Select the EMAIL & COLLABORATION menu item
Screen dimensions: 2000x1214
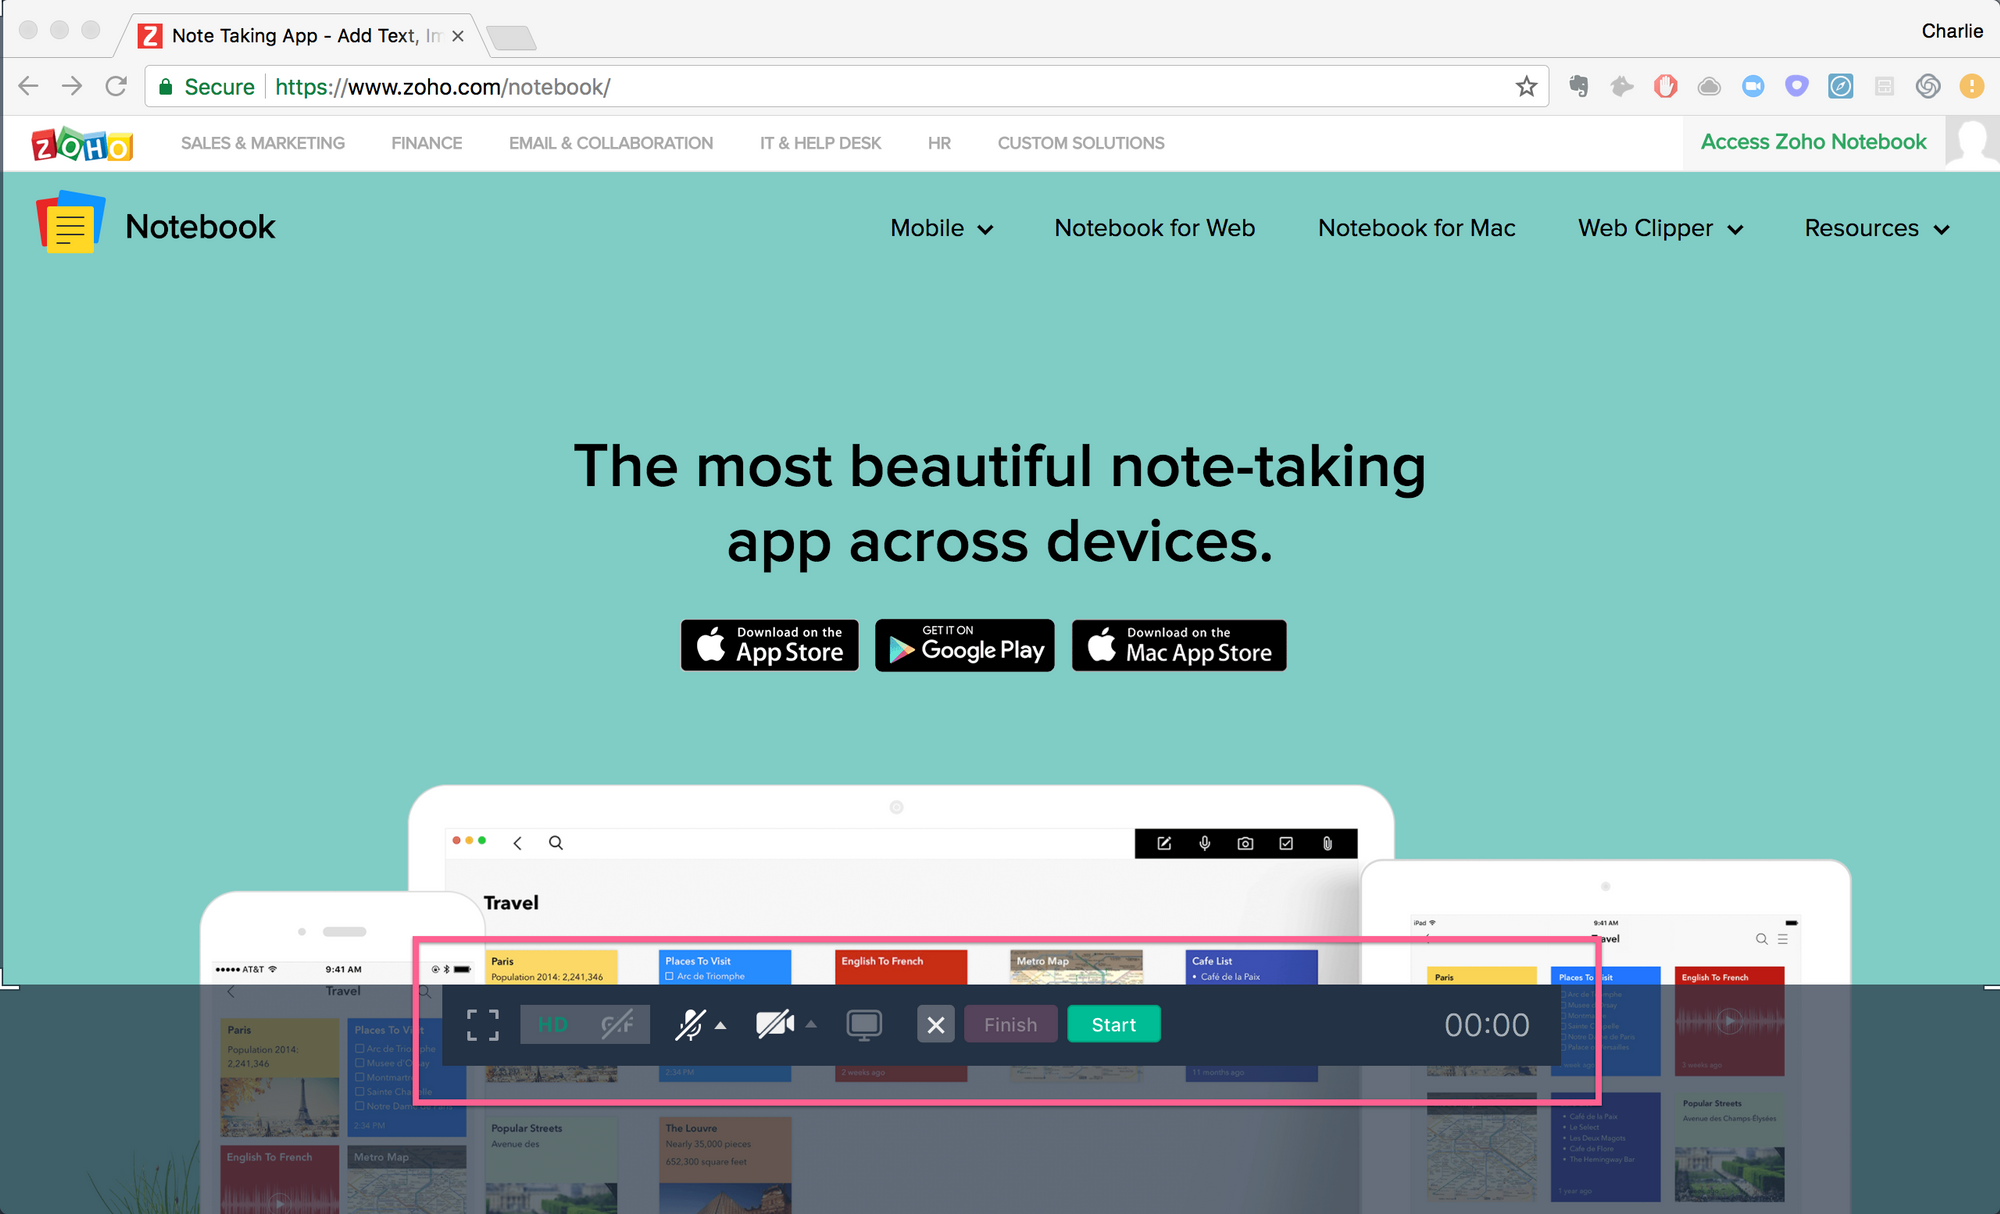coord(610,143)
